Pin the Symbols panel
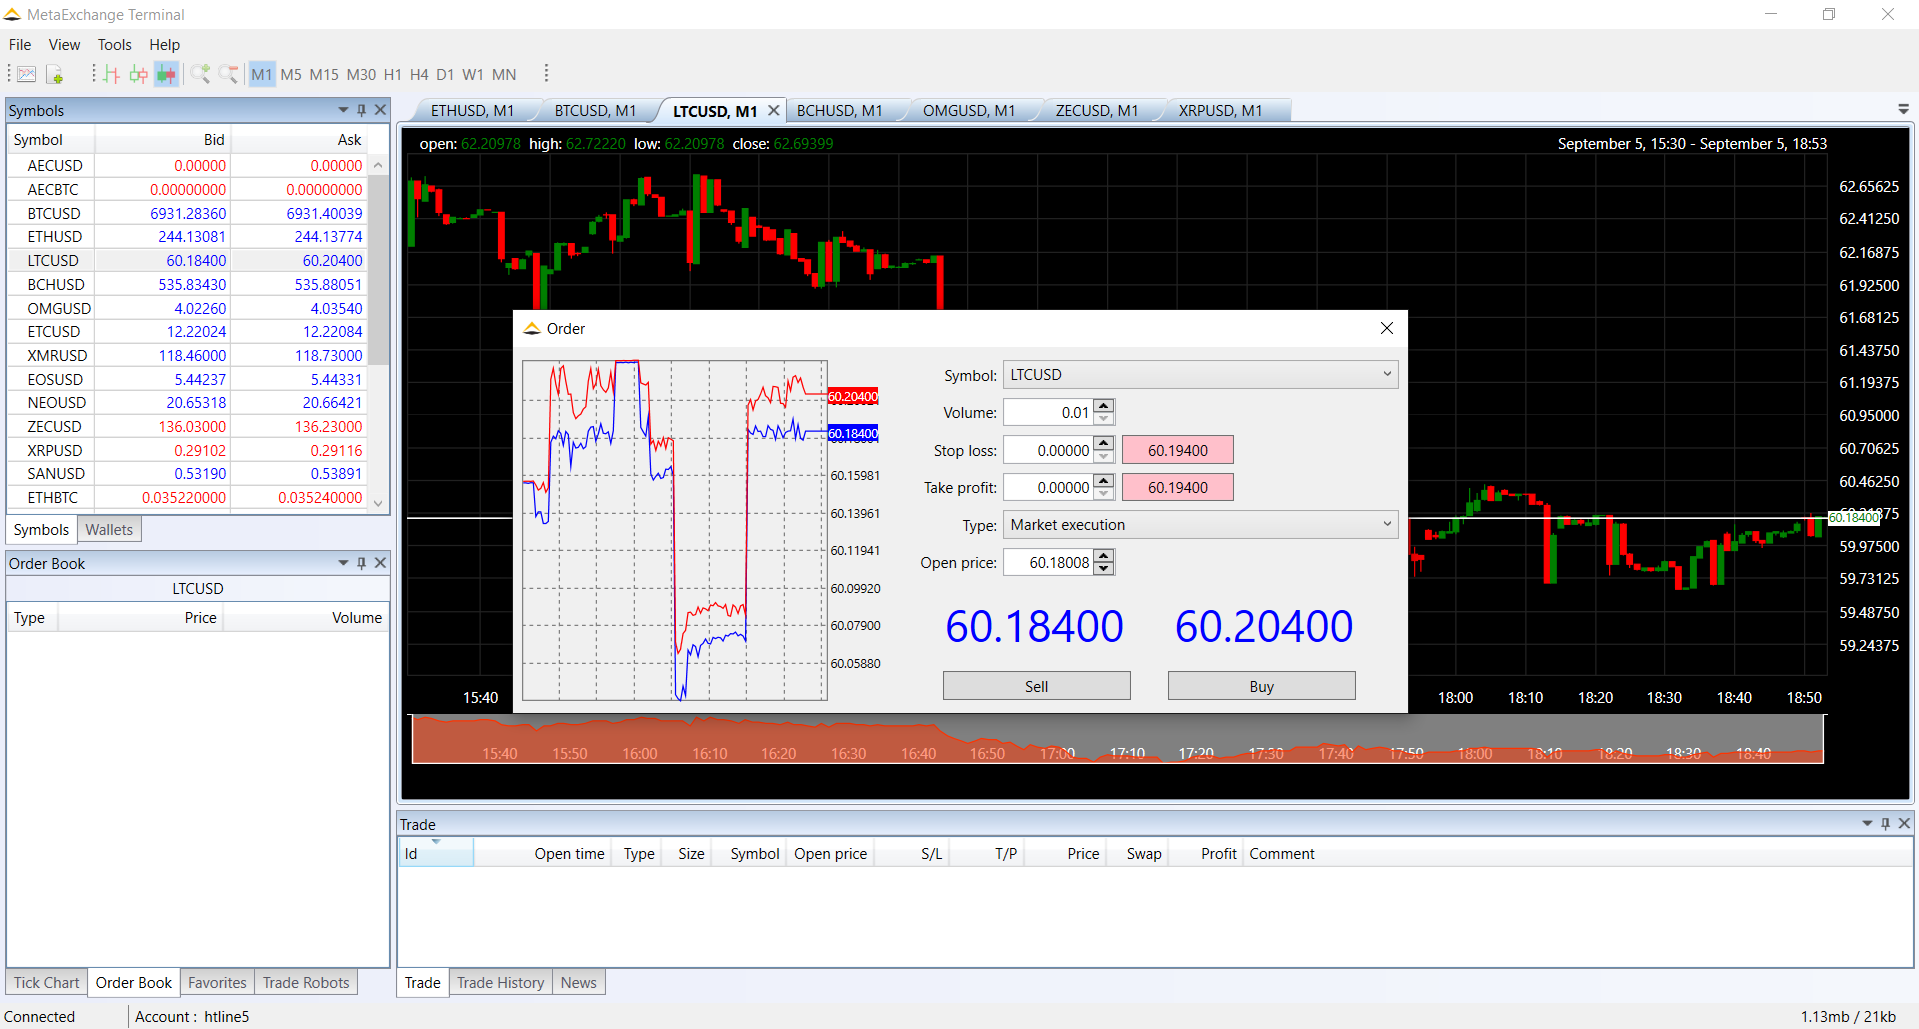The width and height of the screenshot is (1919, 1029). 362,110
